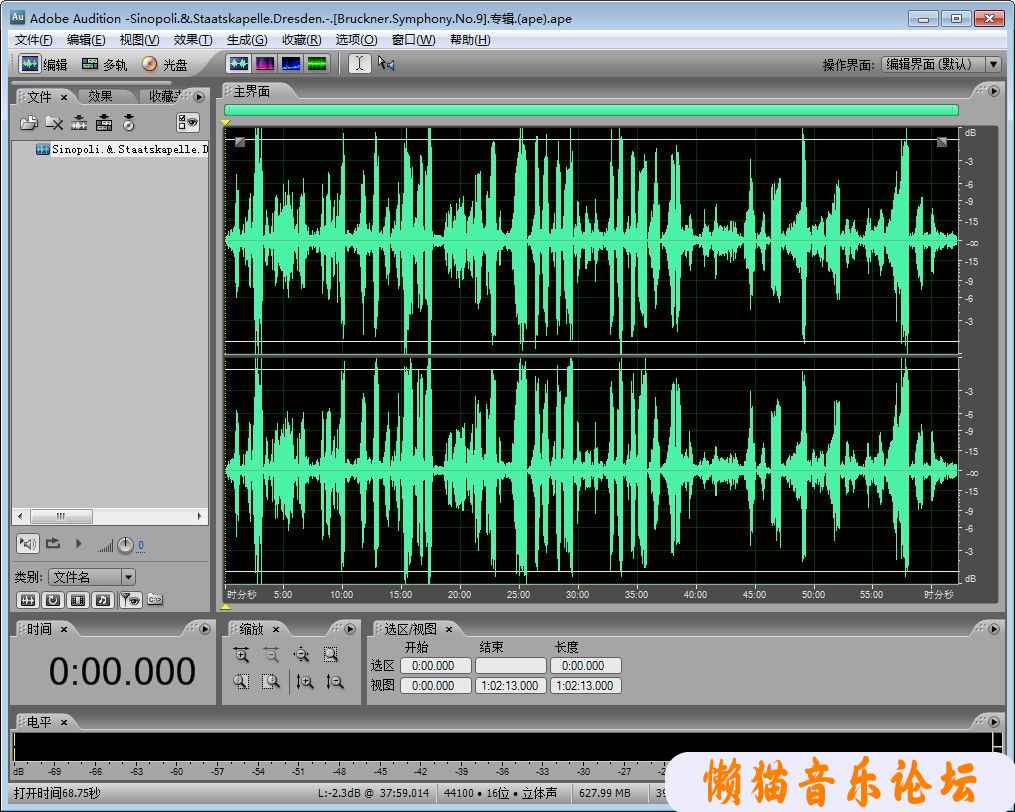This screenshot has width=1015, height=812.
Task: Click the preview volume knob
Action: coord(125,545)
